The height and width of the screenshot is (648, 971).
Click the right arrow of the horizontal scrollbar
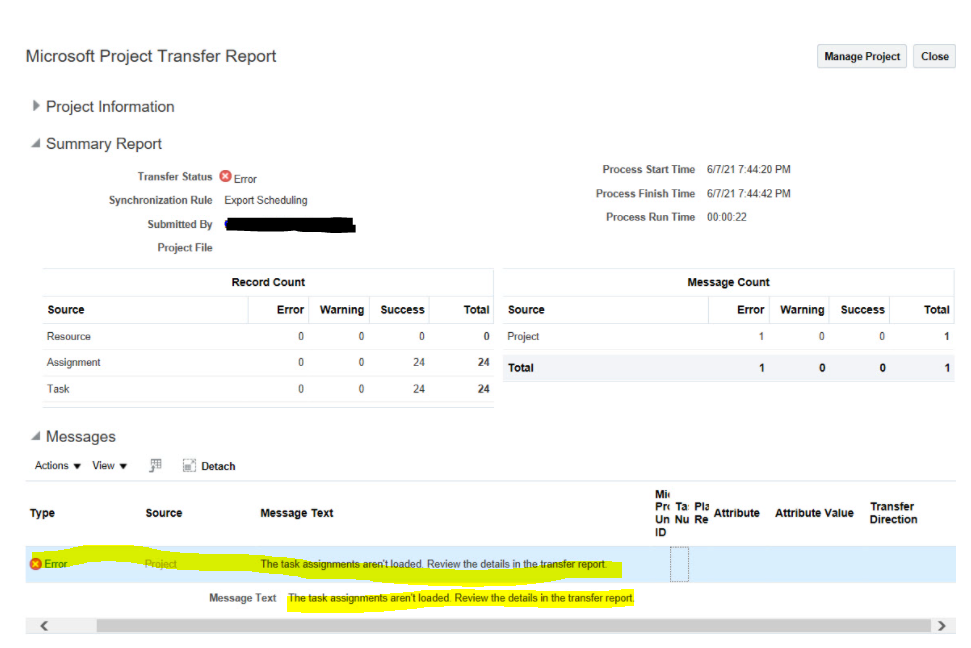942,625
